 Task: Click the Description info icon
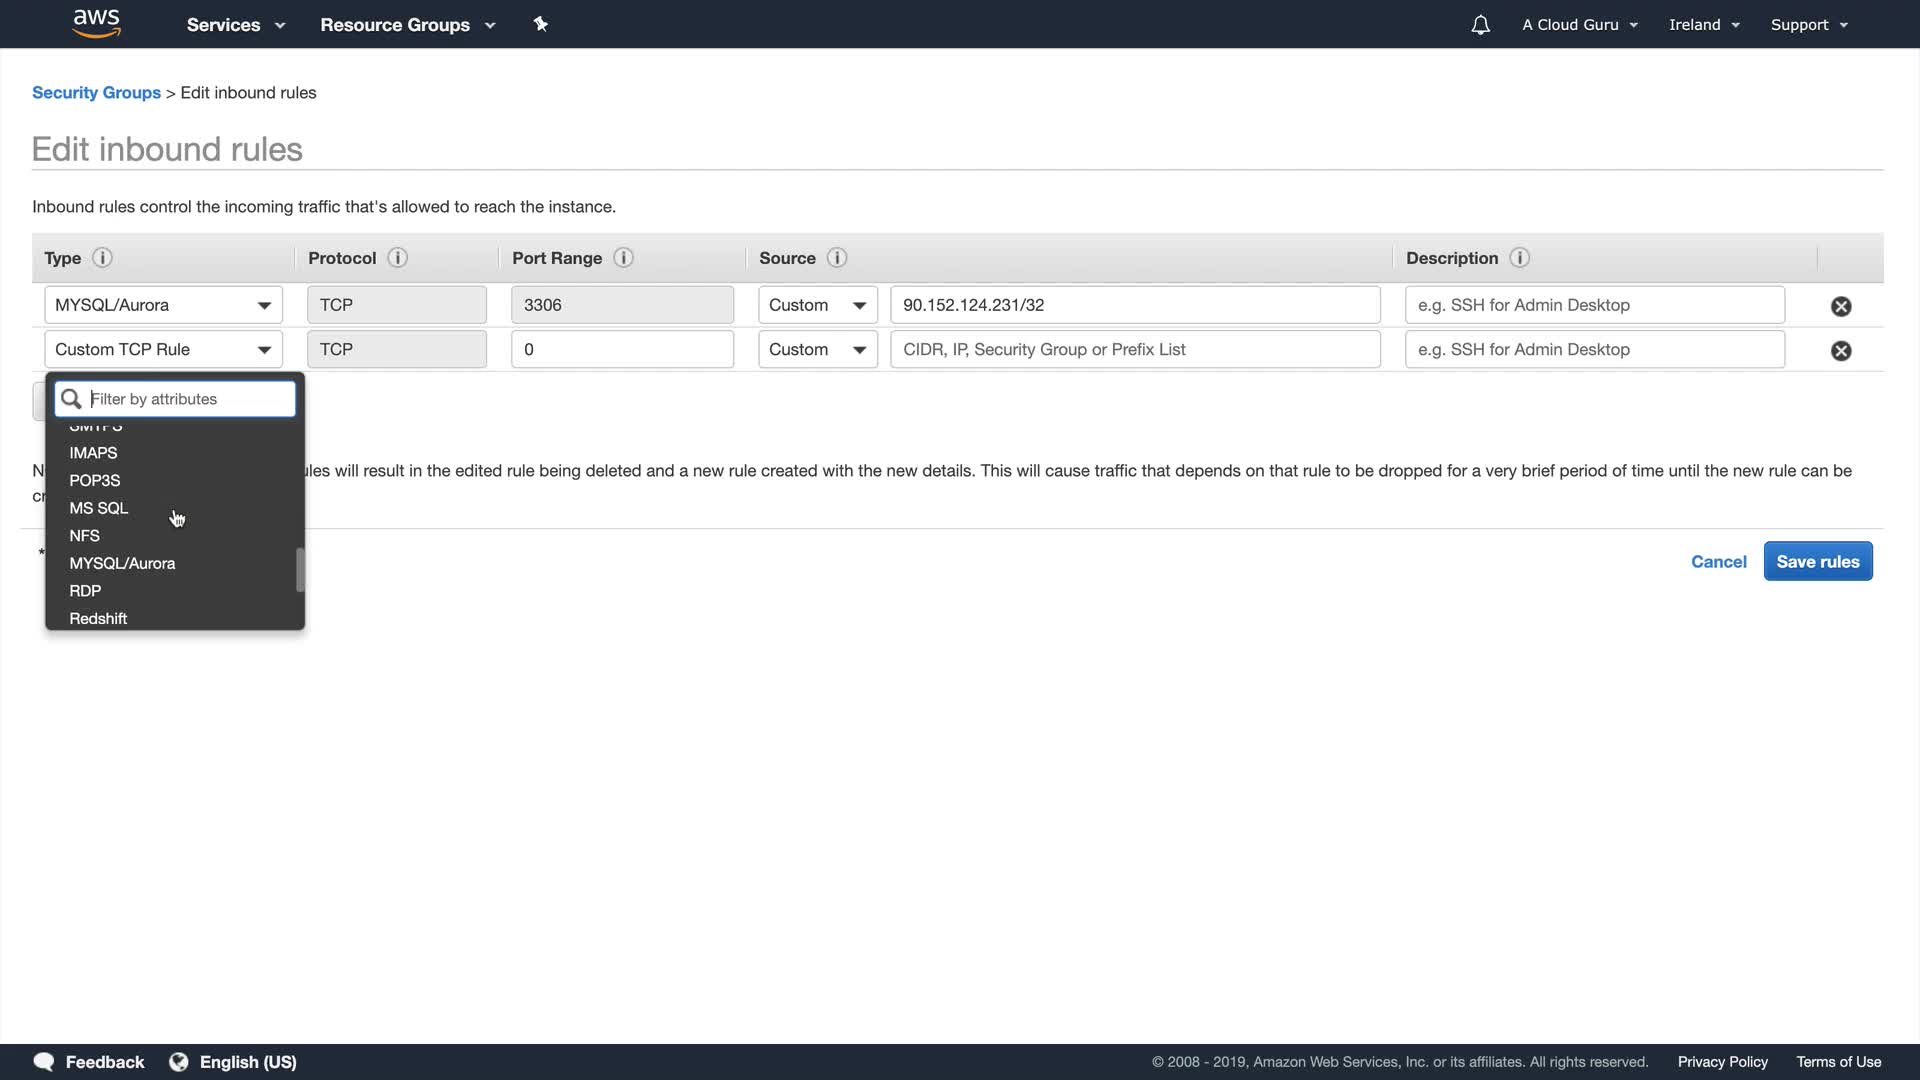[1519, 258]
